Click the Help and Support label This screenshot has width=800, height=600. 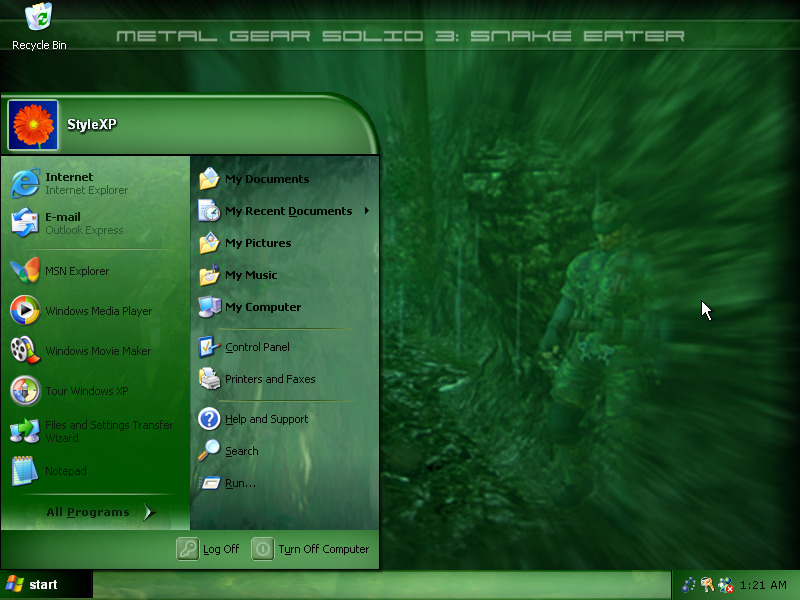266,419
